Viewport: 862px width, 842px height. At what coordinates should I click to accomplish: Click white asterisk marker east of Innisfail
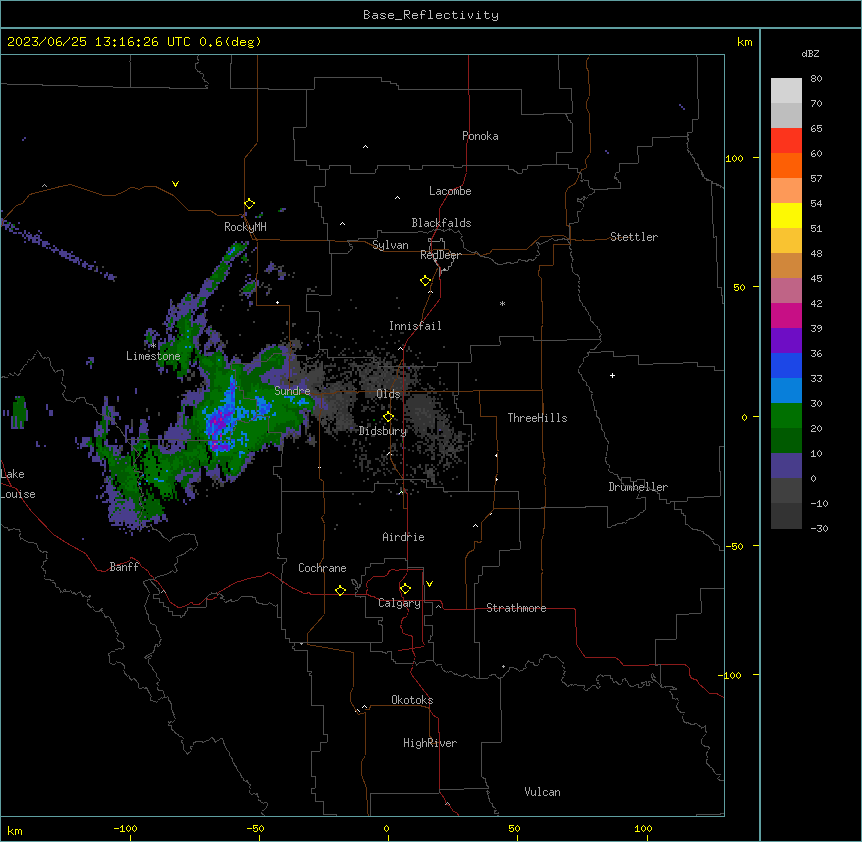coord(502,303)
